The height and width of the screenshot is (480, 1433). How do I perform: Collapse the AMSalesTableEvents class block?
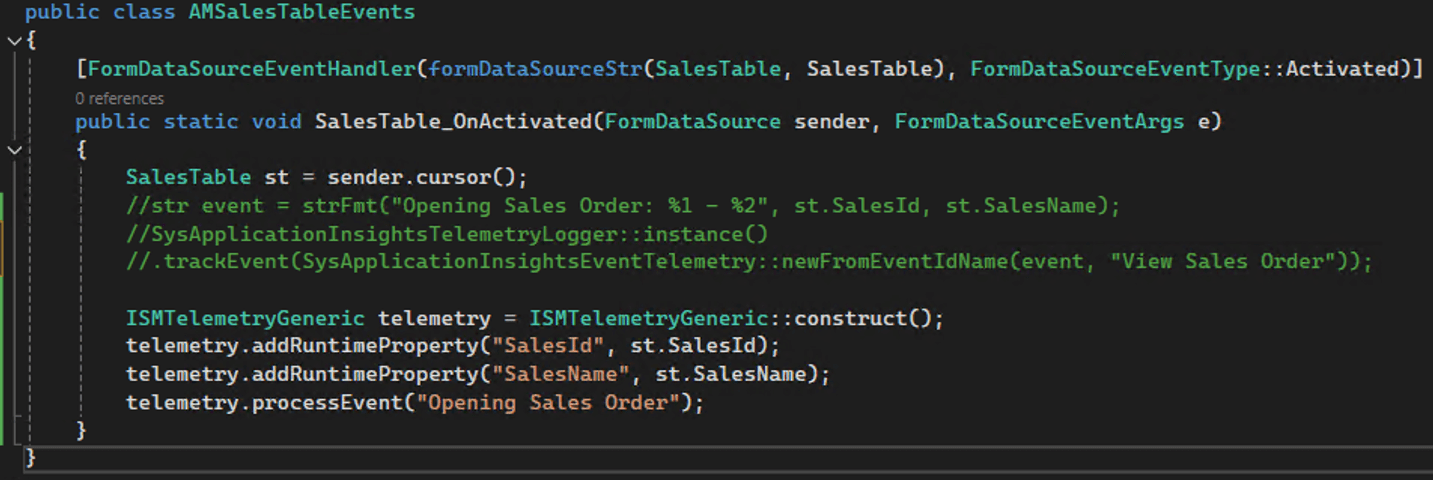[13, 41]
